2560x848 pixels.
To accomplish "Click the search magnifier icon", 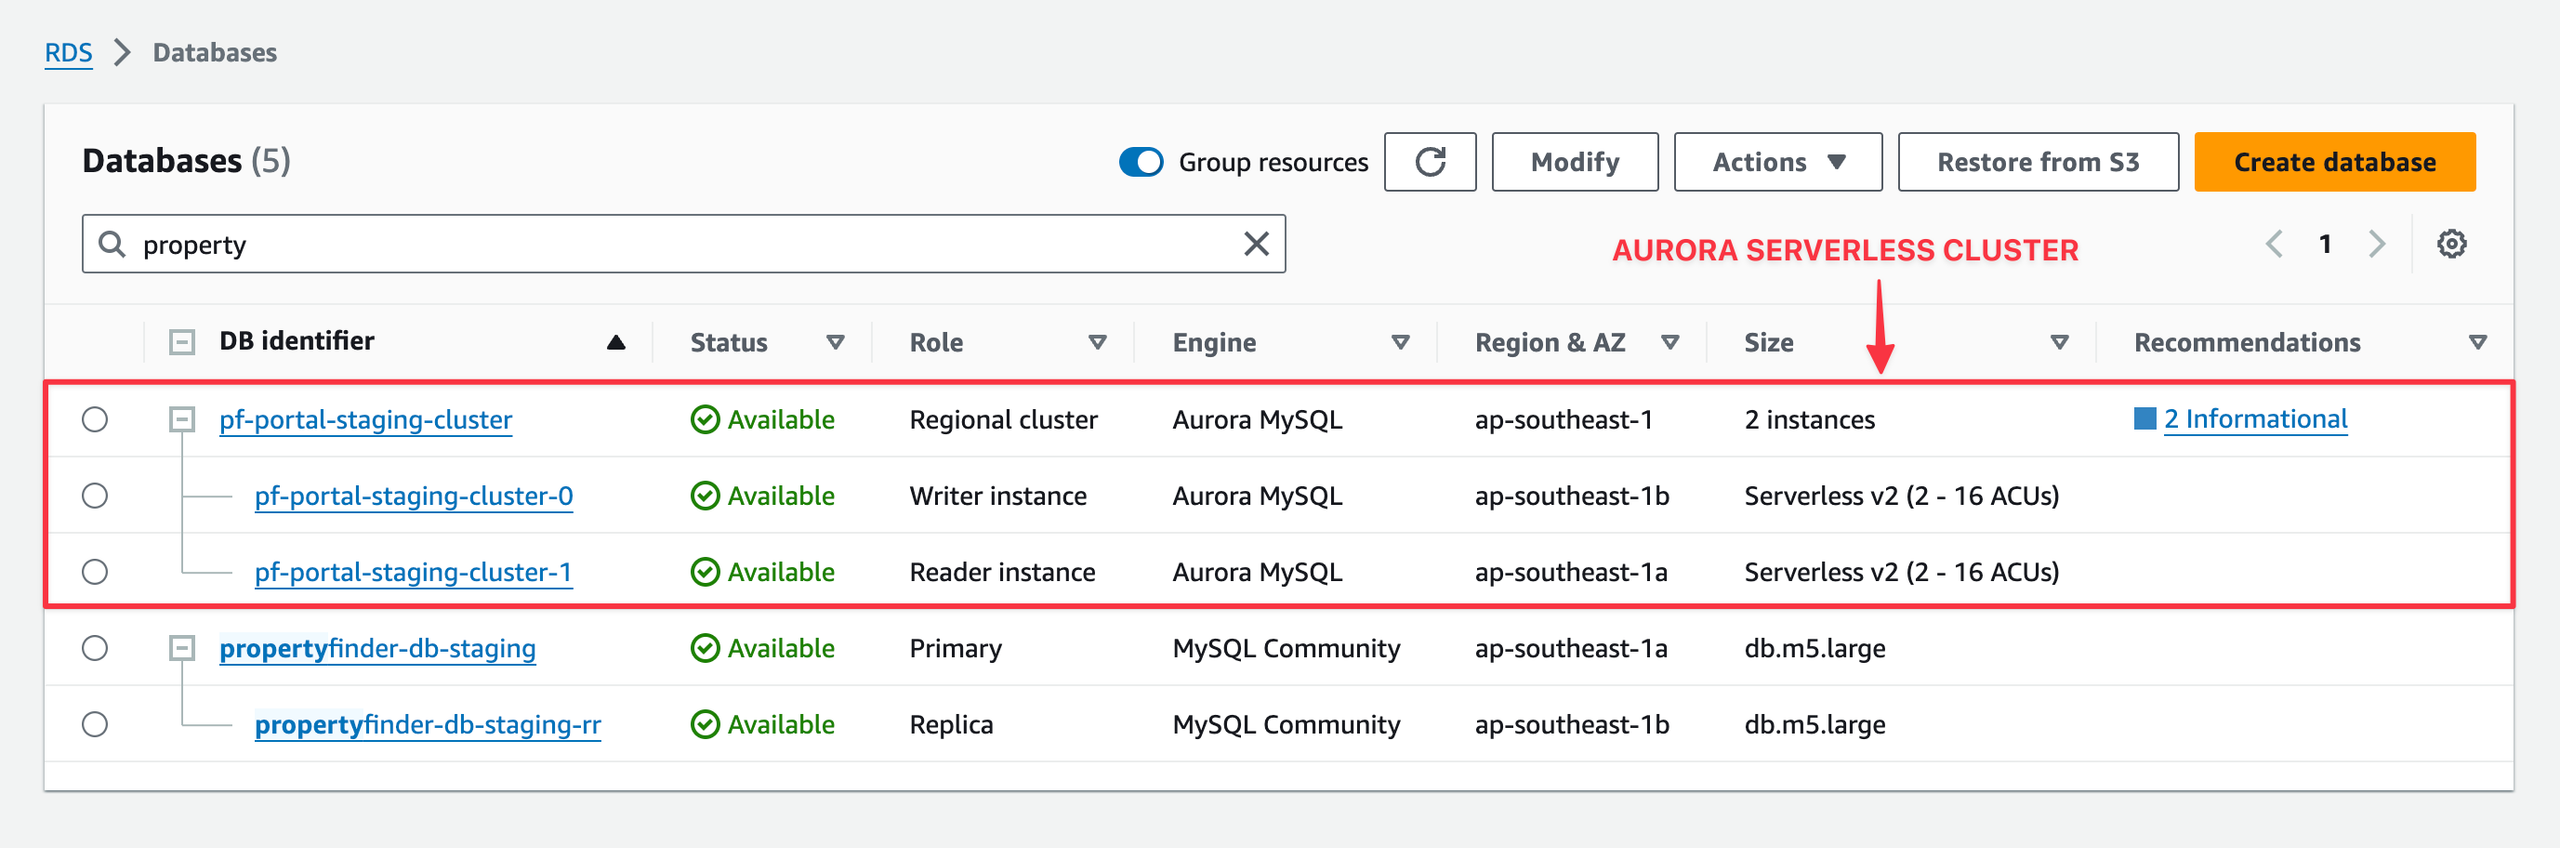I will tap(112, 244).
